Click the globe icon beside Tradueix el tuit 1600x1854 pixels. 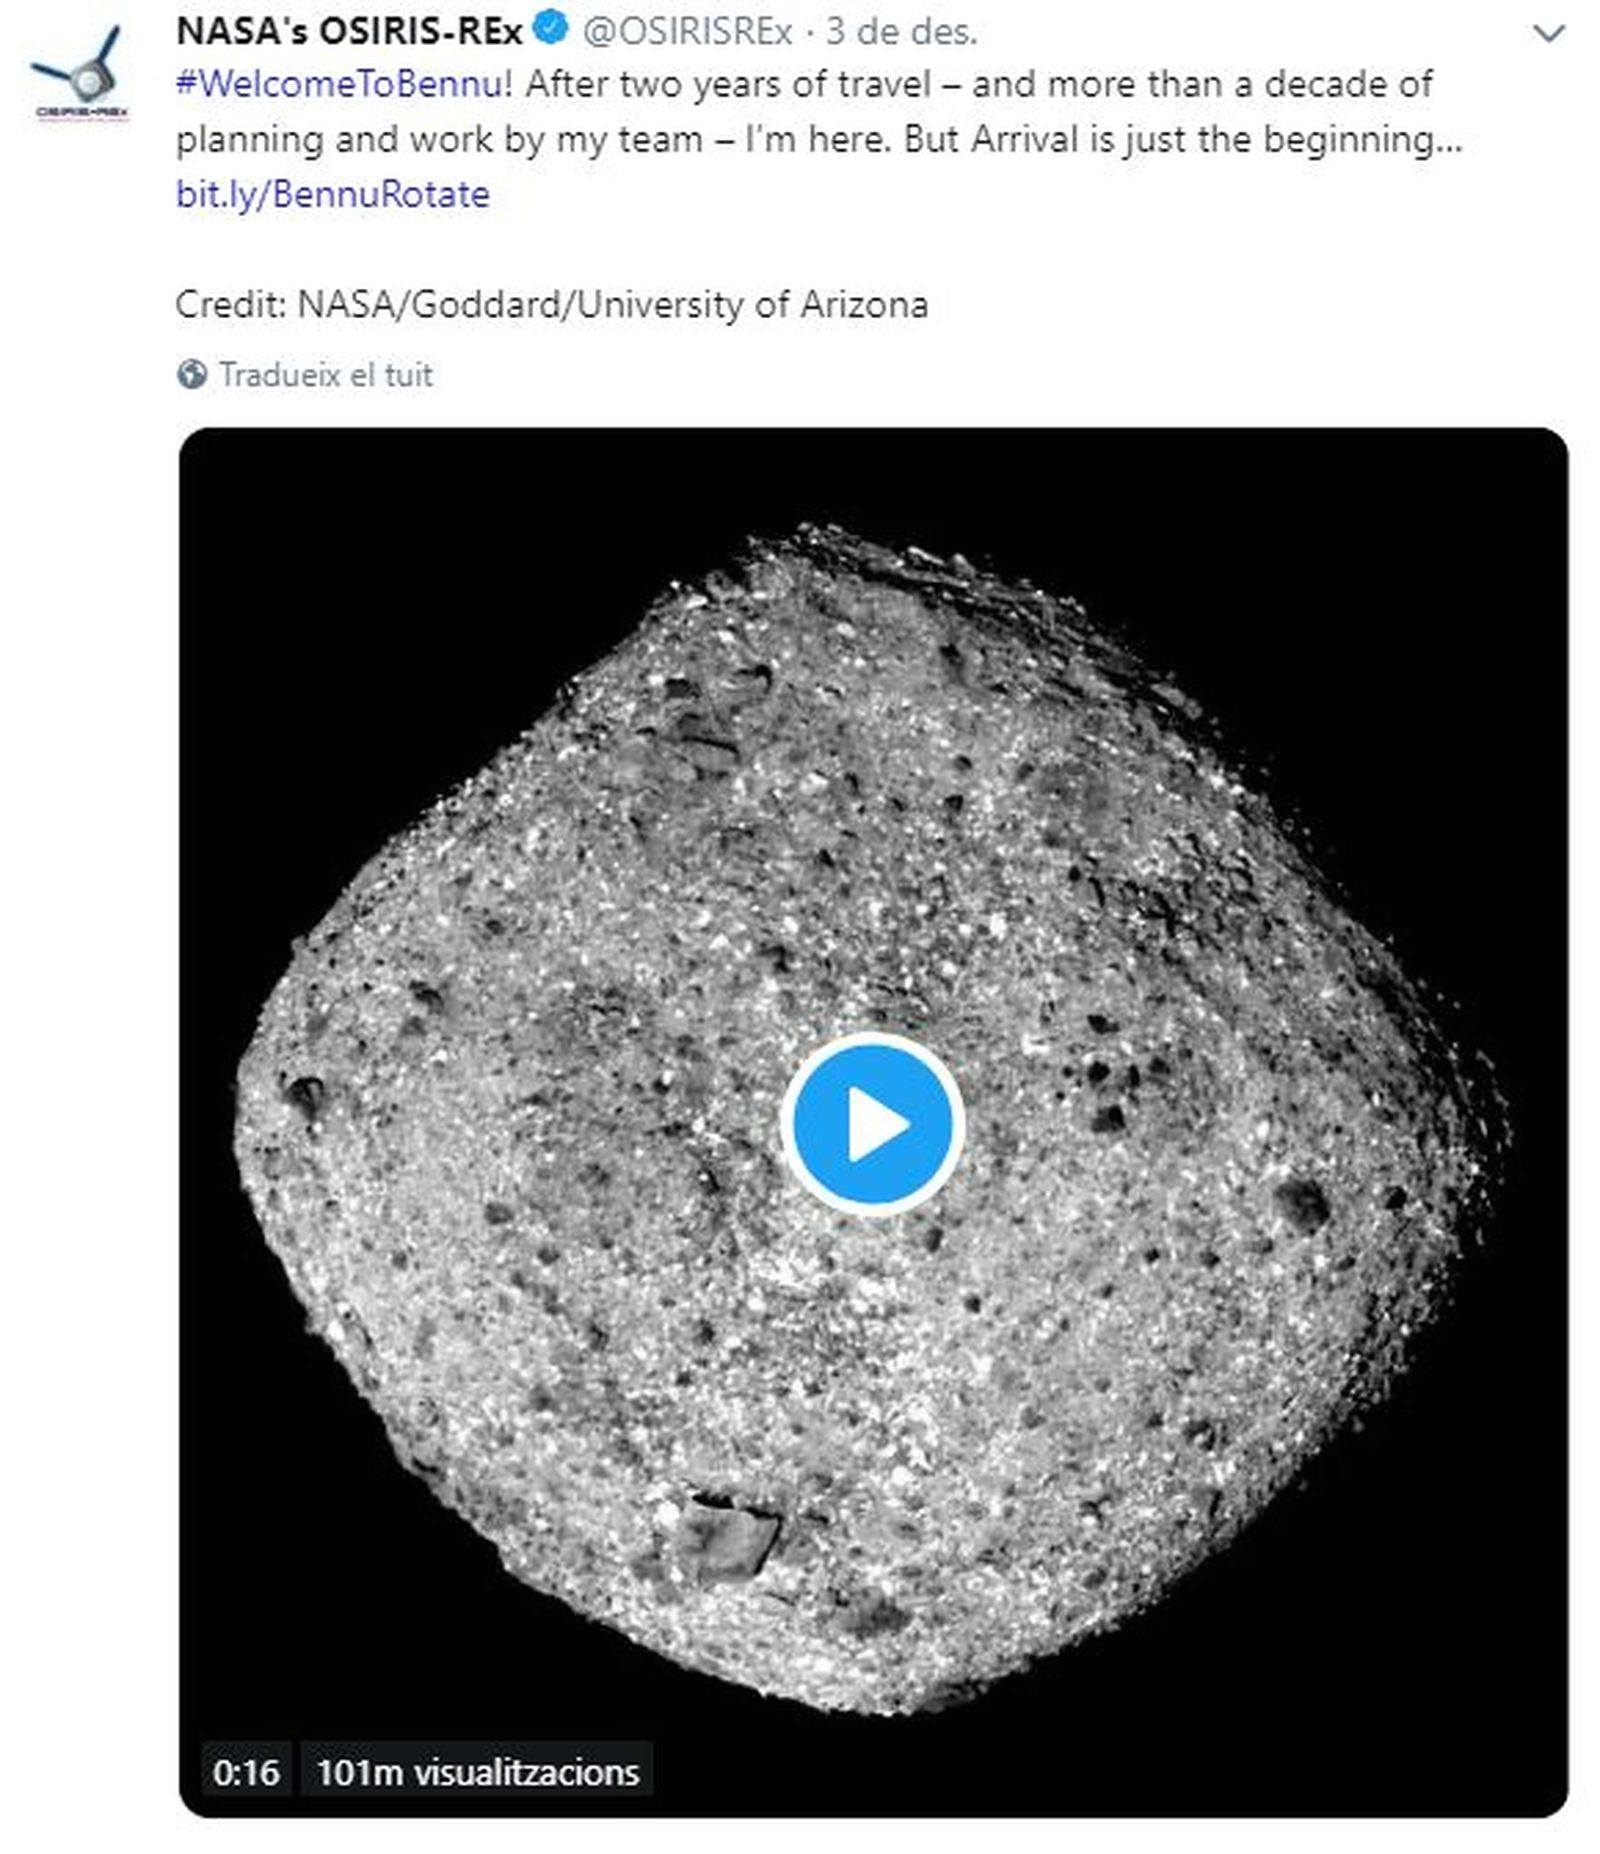pyautogui.click(x=192, y=375)
